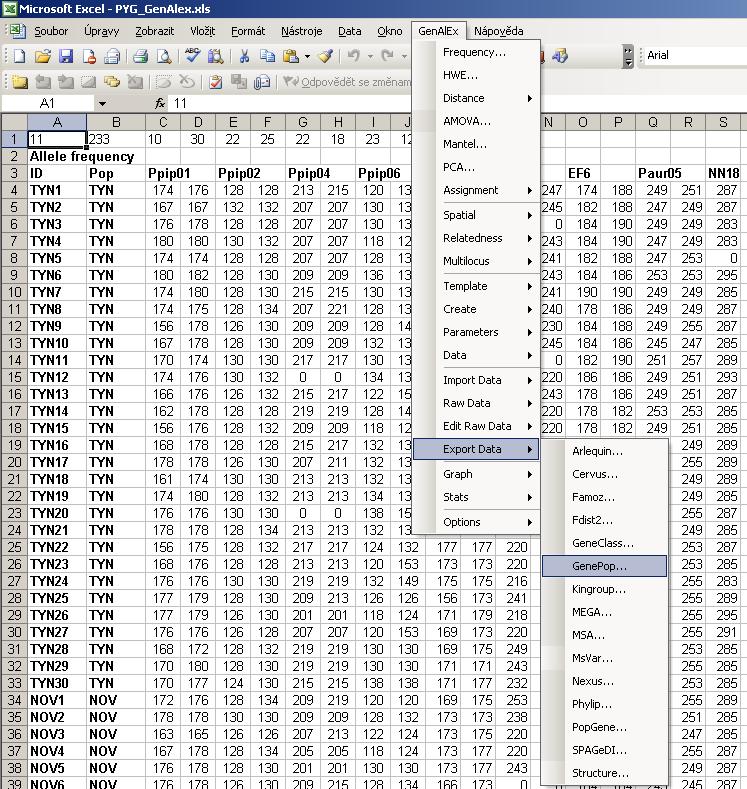Image resolution: width=747 pixels, height=789 pixels.
Task: Select Arlequin… export option
Action: pyautogui.click(x=604, y=451)
